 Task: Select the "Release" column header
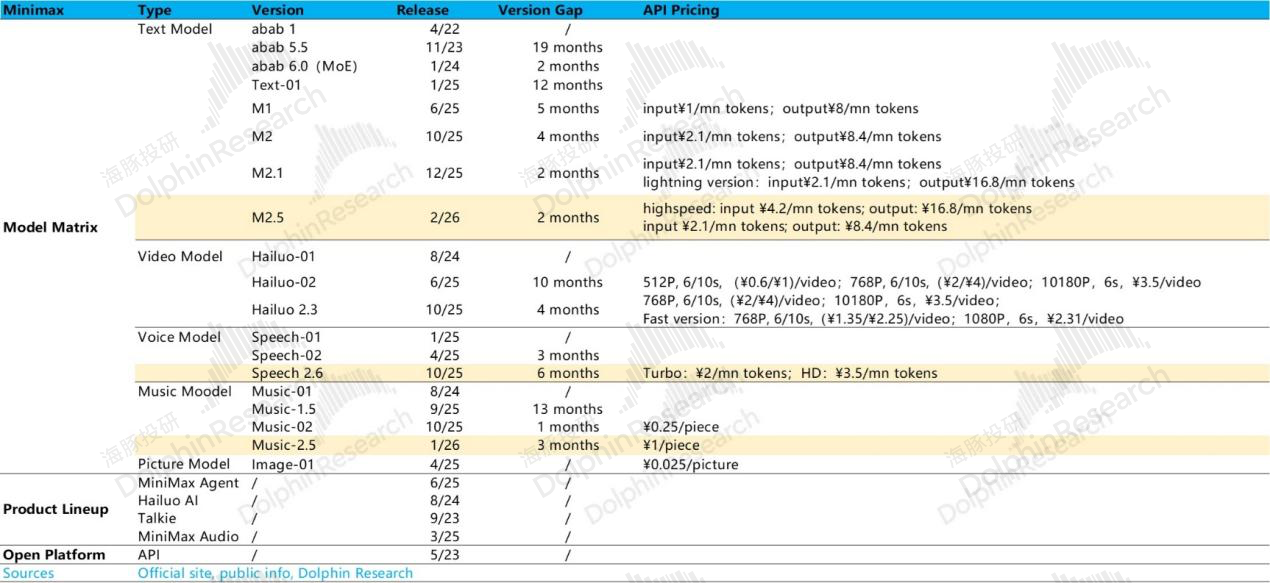(425, 10)
